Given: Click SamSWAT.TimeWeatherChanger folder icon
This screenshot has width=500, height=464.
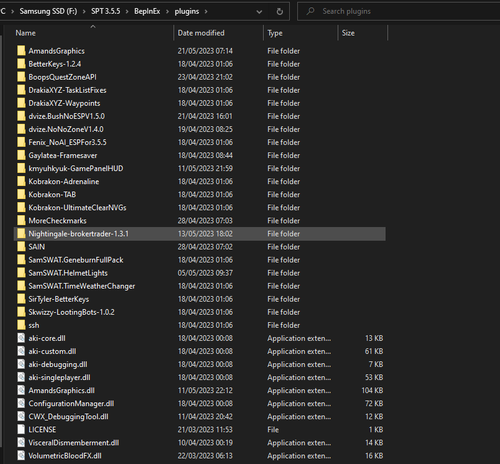Looking at the screenshot, I should coord(21,286).
